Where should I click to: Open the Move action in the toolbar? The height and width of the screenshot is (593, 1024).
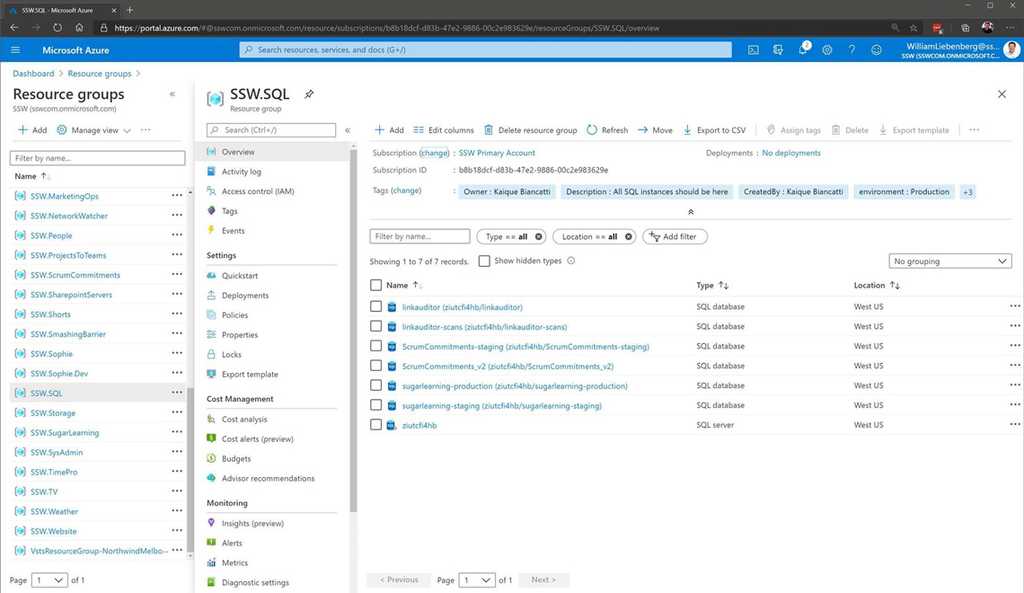point(670,129)
